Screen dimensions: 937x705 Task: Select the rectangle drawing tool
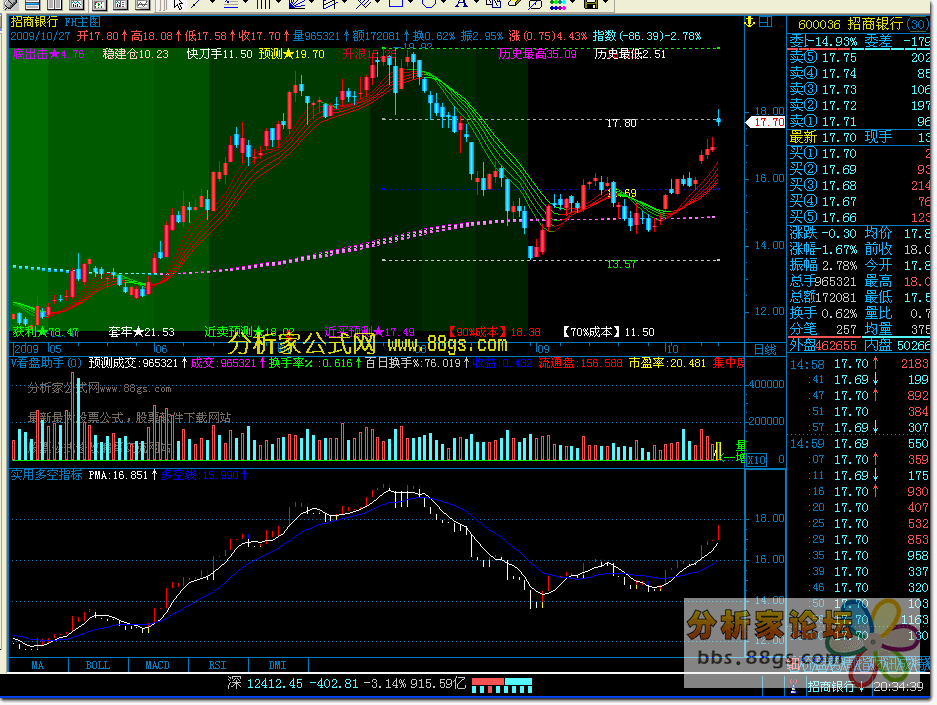click(x=396, y=4)
